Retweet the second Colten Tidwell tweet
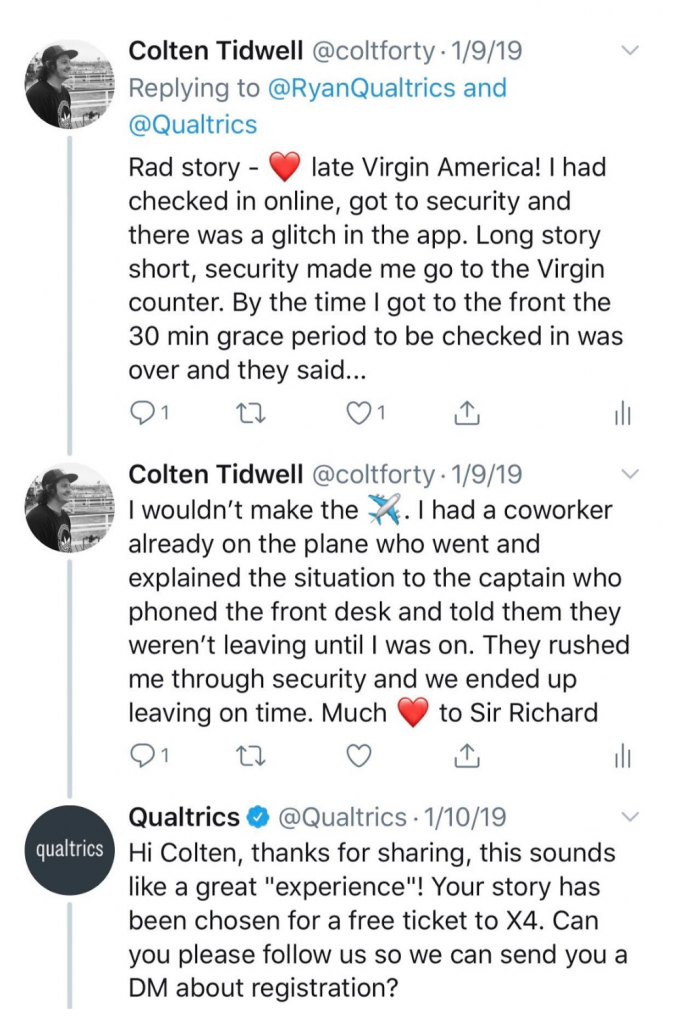Screen dimensions: 681x1024 [250, 756]
